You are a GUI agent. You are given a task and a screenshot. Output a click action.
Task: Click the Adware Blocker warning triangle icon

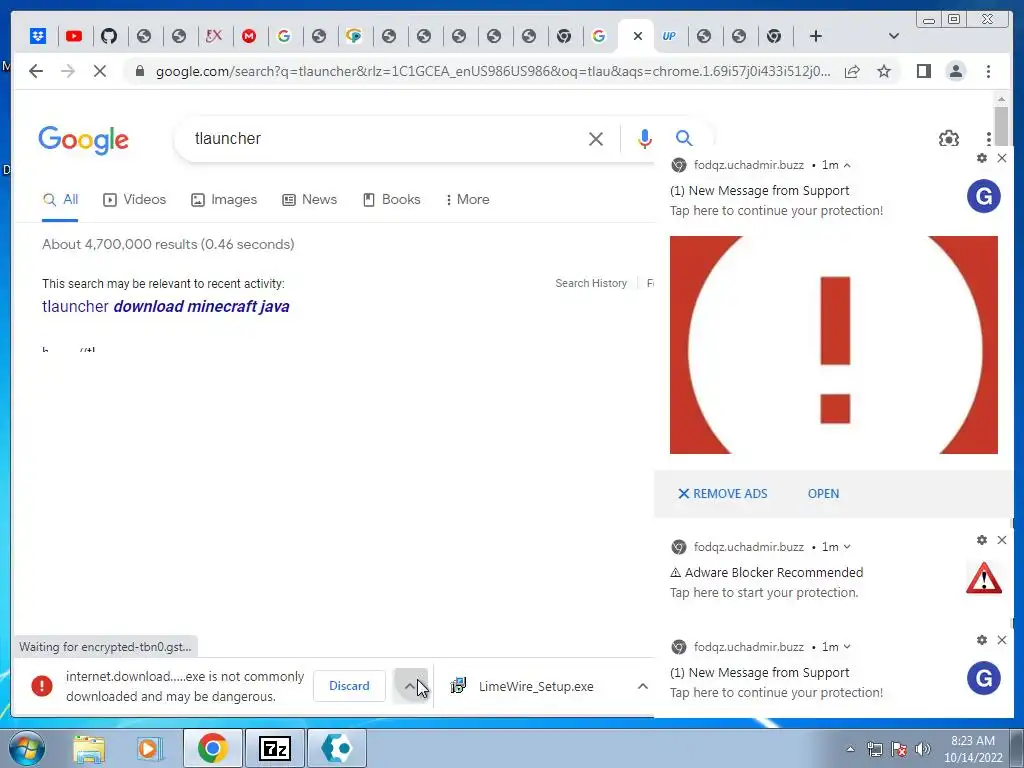984,578
